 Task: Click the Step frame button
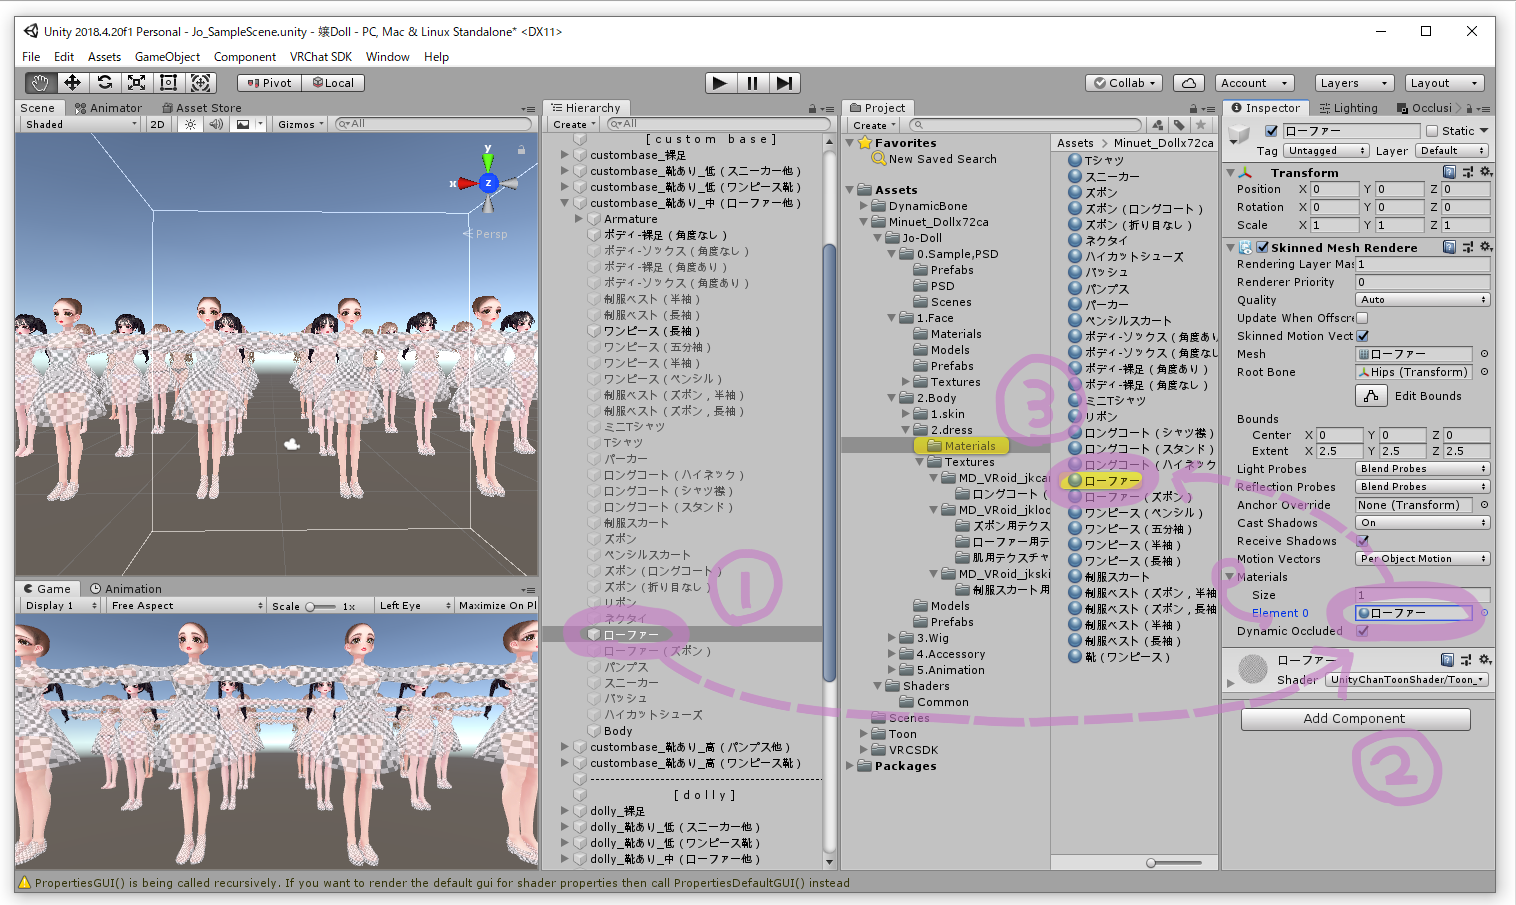coord(785,83)
